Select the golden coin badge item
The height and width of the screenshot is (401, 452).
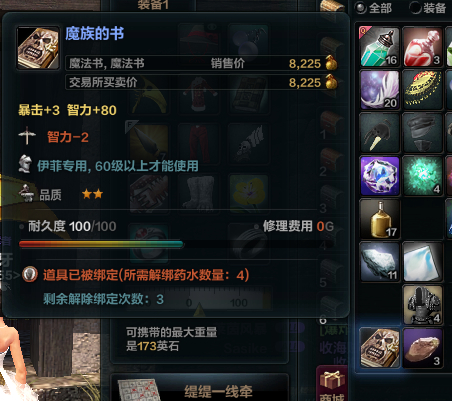pos(422,90)
